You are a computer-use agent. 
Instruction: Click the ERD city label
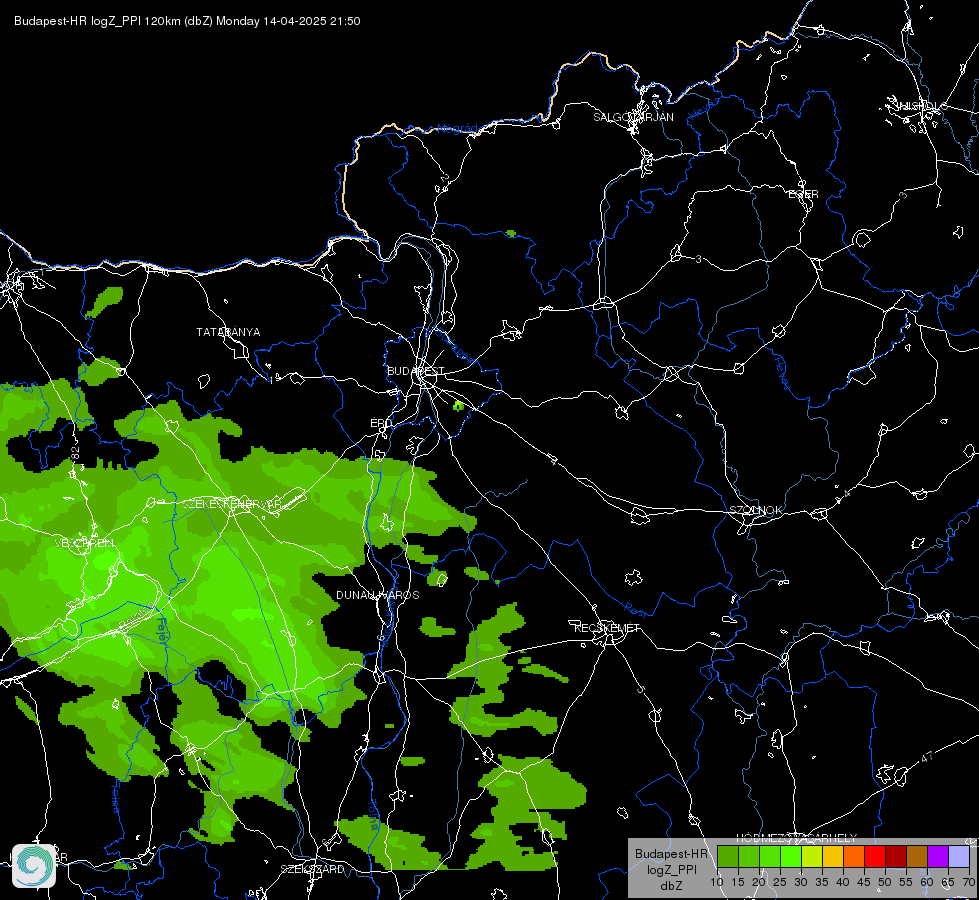click(381, 423)
